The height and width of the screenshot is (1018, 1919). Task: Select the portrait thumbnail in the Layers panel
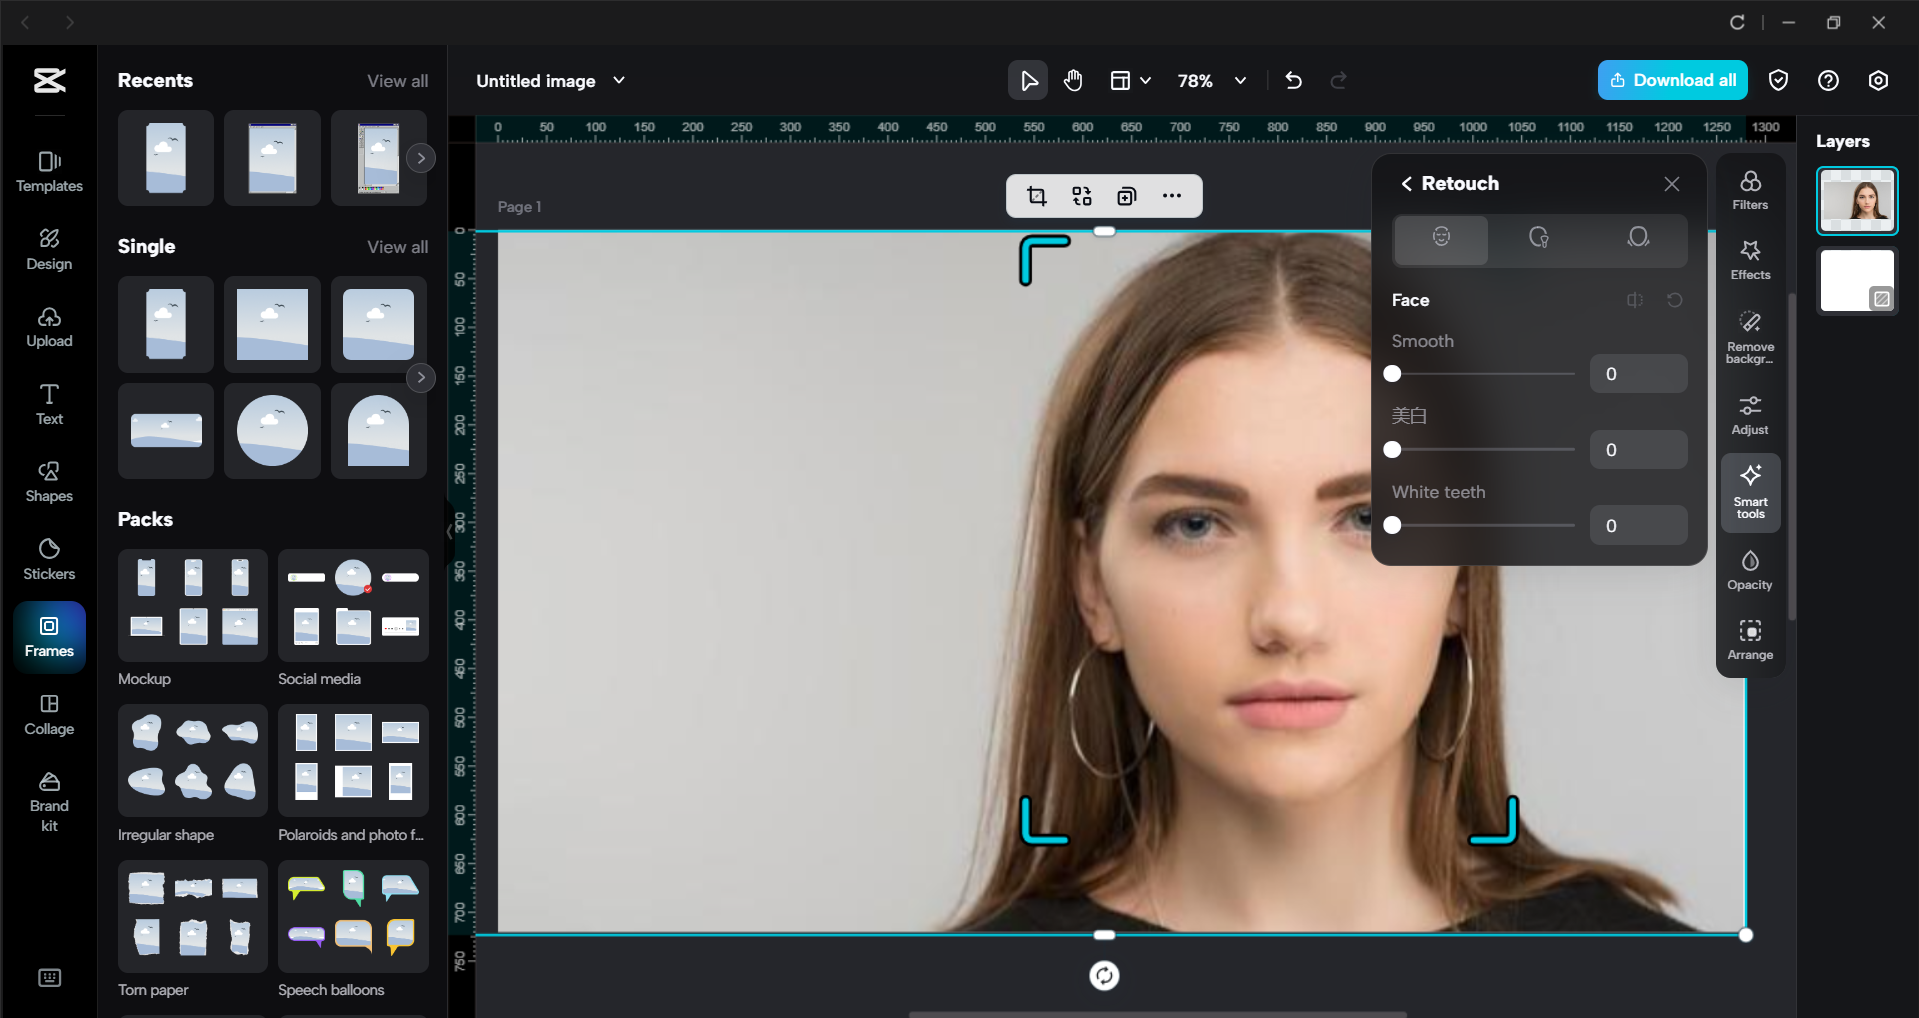pos(1856,200)
